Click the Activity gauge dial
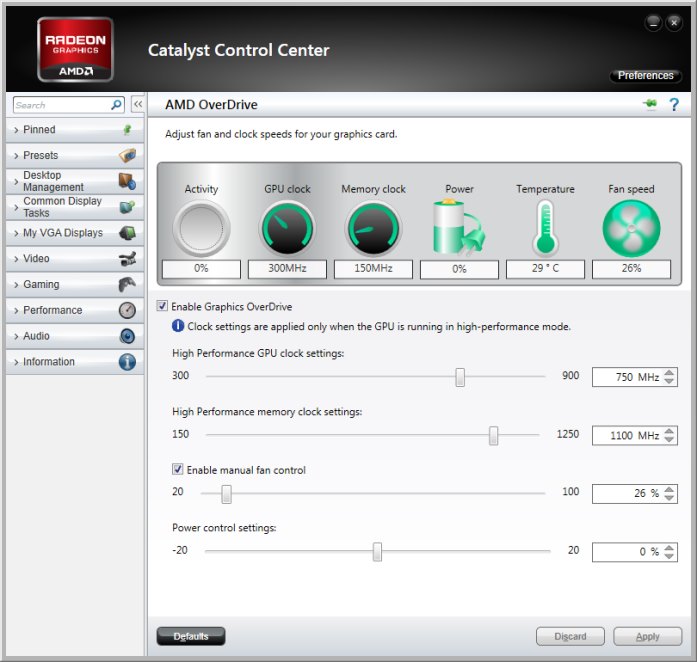Viewport: 697px width, 662px height. pyautogui.click(x=201, y=228)
